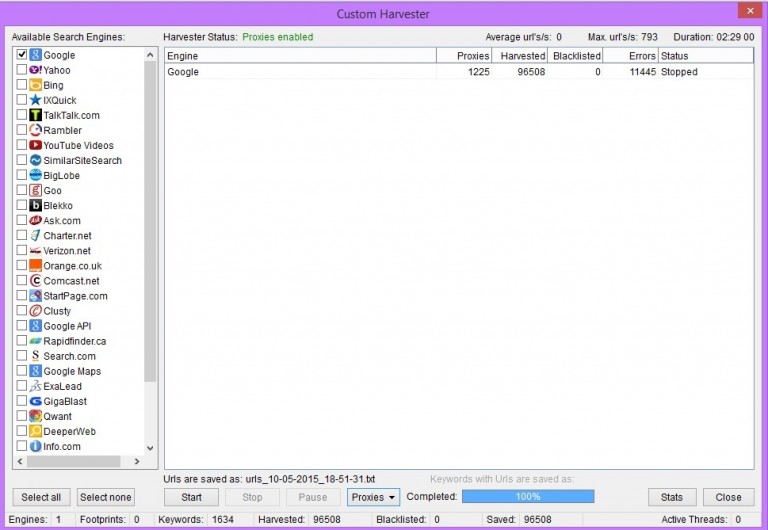This screenshot has height=530, width=768.
Task: Click the YouTube Videos engine icon
Action: click(35, 145)
